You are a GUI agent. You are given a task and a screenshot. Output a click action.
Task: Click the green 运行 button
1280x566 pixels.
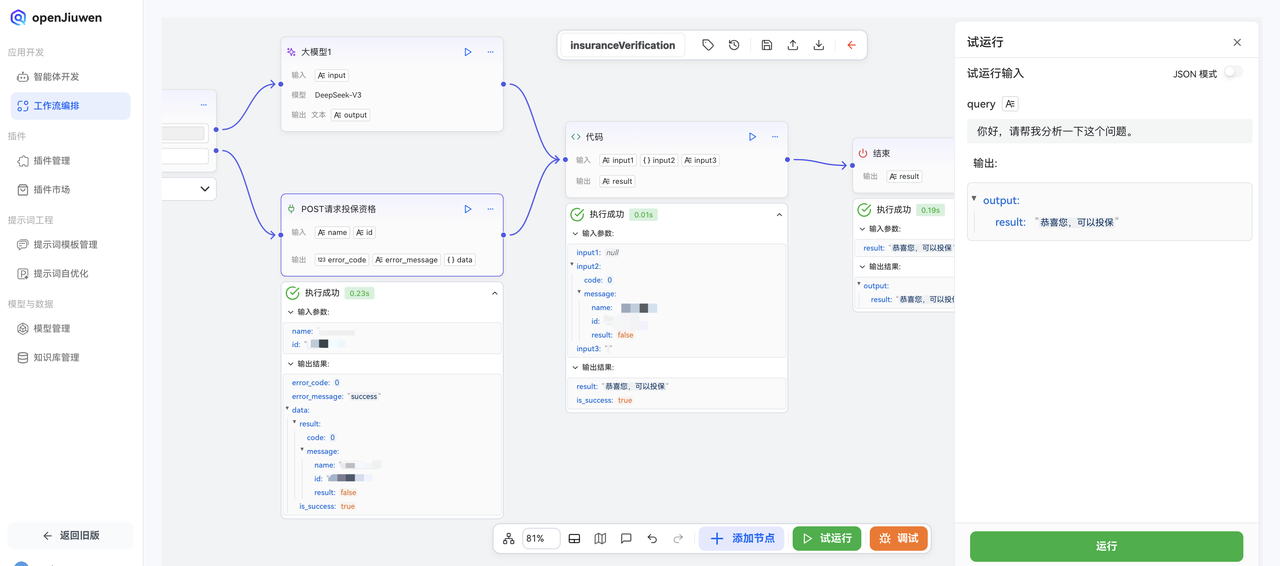point(1106,546)
